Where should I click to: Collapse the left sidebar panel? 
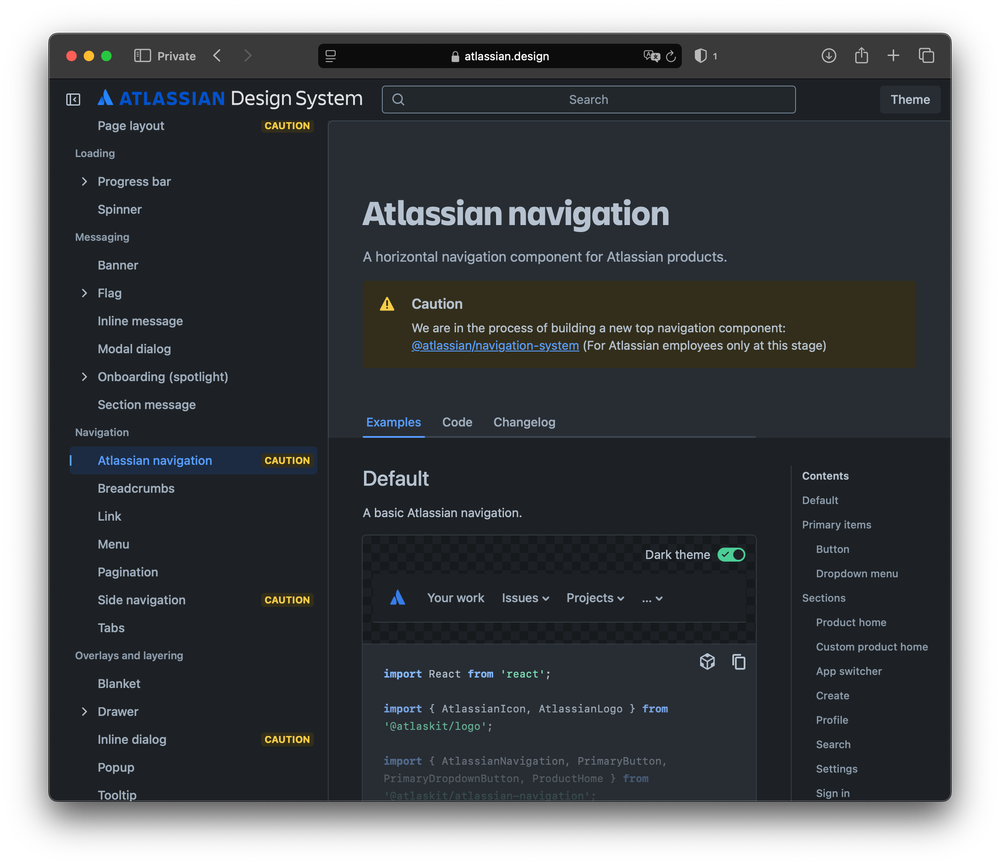72,99
